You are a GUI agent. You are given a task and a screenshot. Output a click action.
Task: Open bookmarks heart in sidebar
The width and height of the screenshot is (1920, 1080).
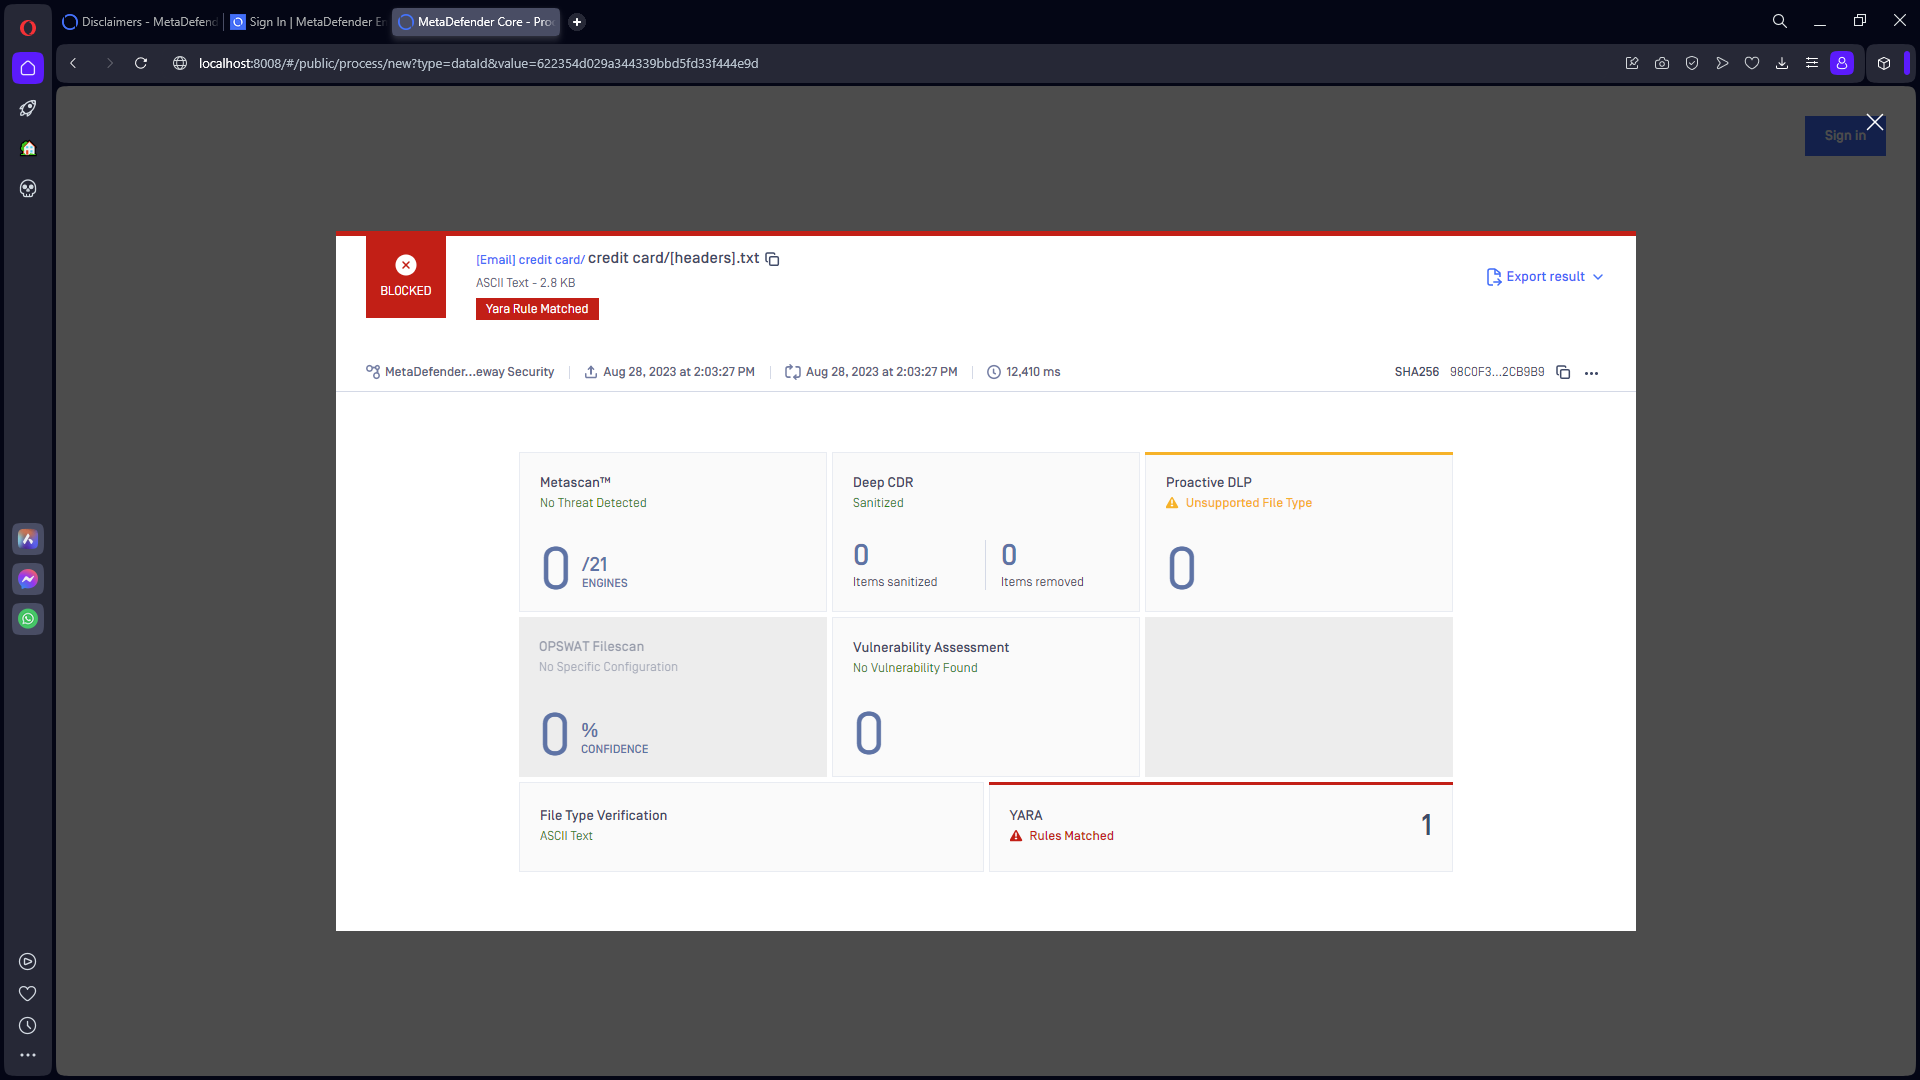(x=28, y=994)
